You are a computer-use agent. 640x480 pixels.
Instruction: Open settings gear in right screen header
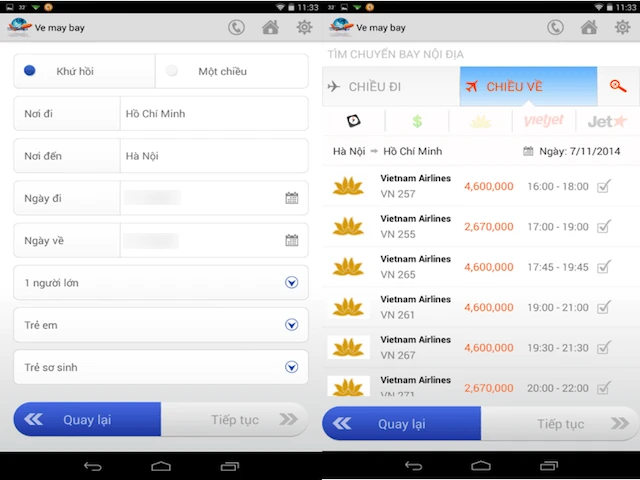(x=622, y=27)
